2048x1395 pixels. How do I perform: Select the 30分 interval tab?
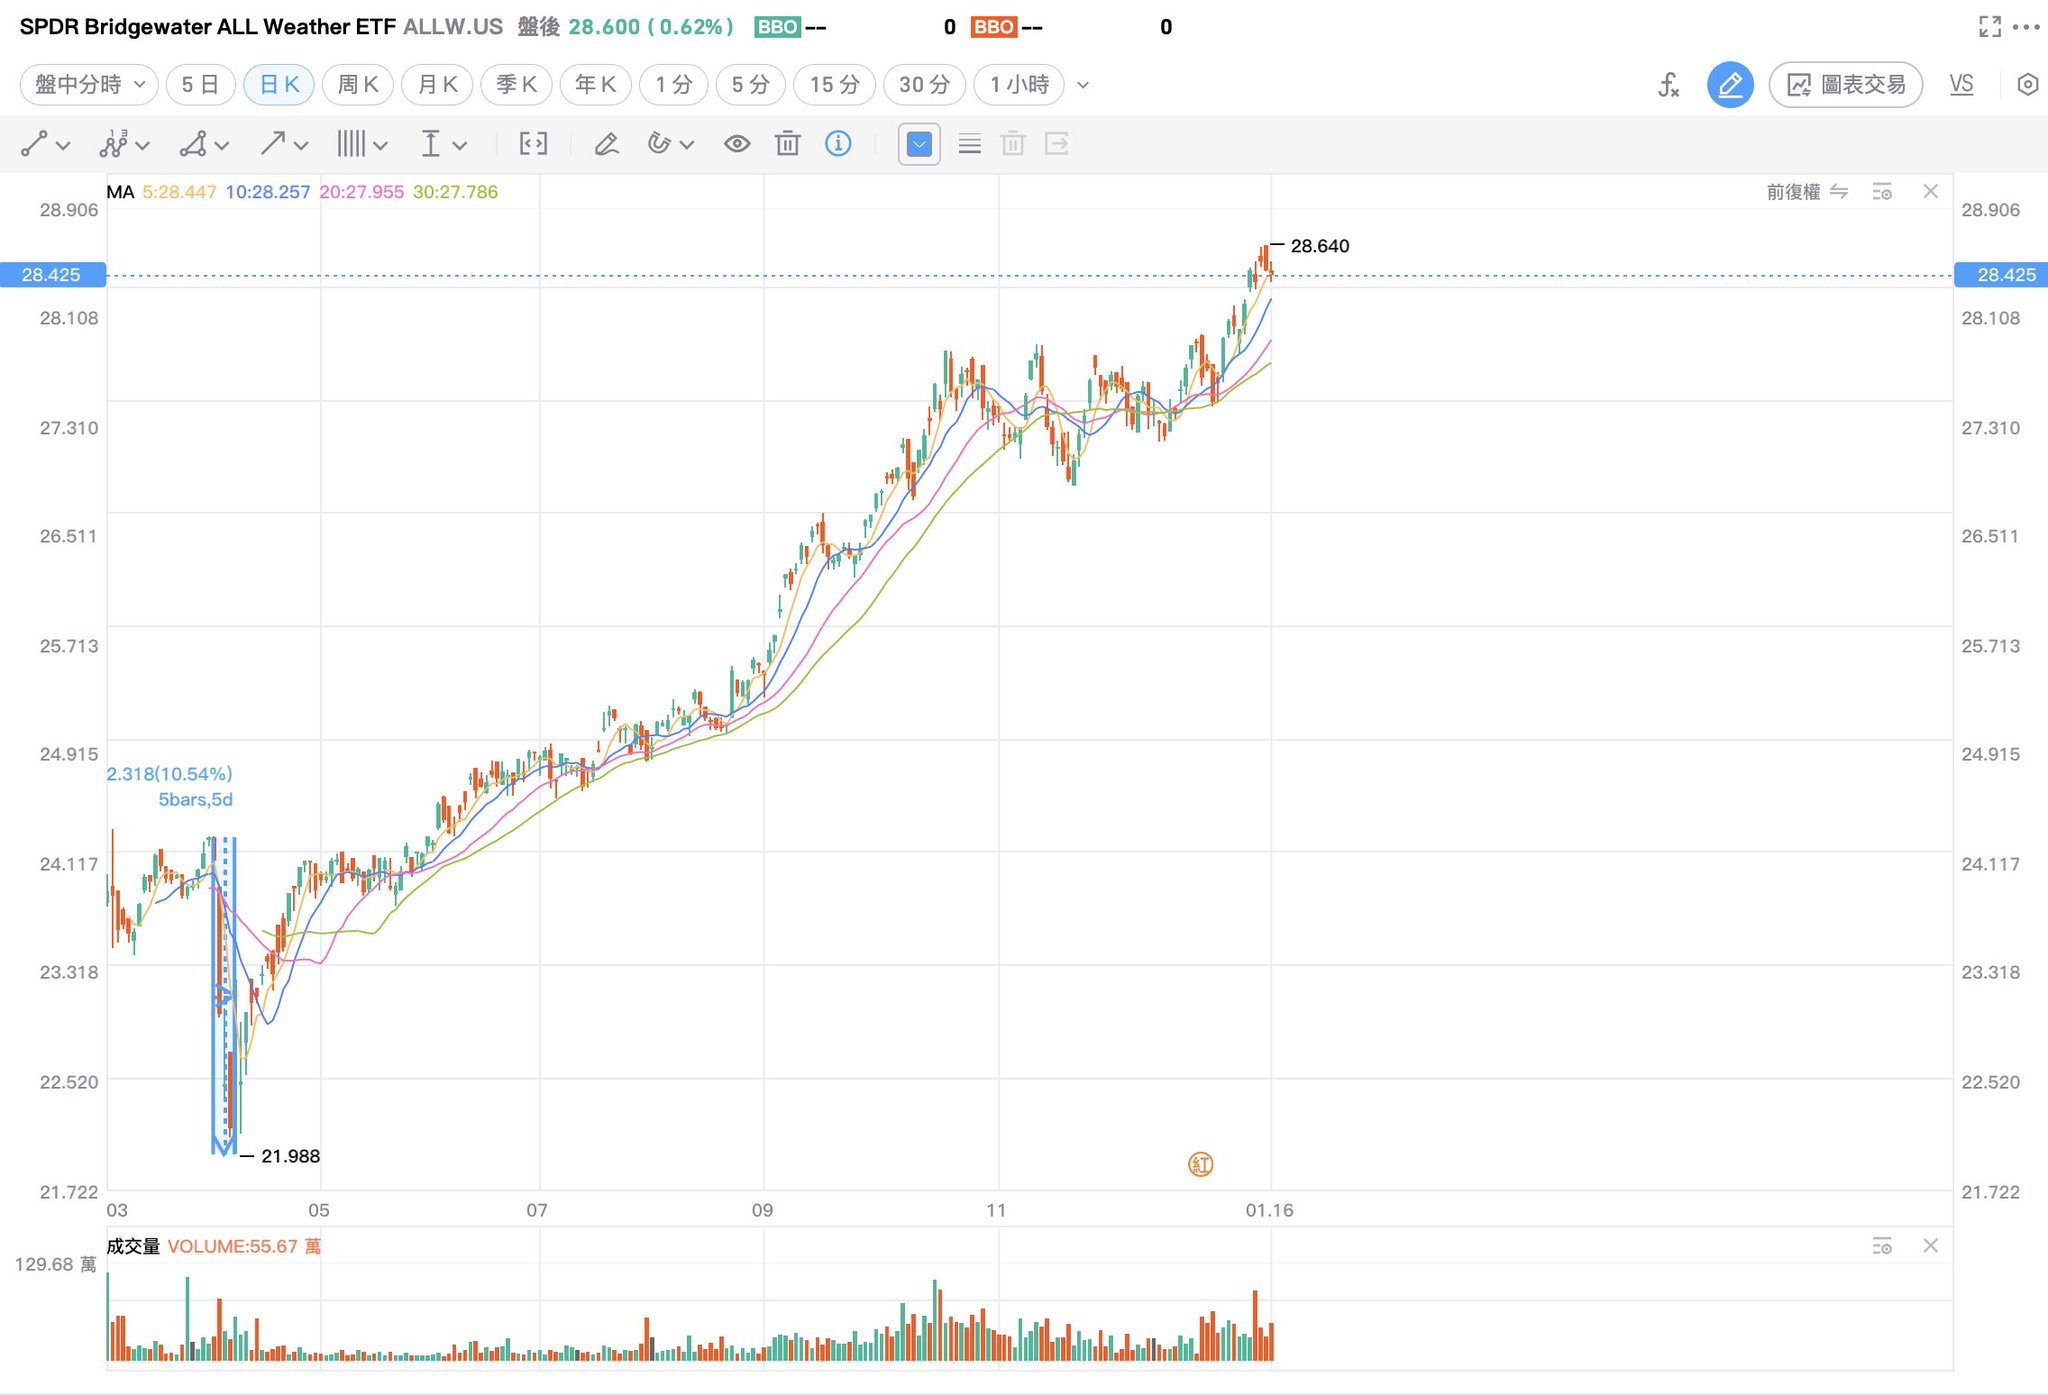click(x=924, y=85)
